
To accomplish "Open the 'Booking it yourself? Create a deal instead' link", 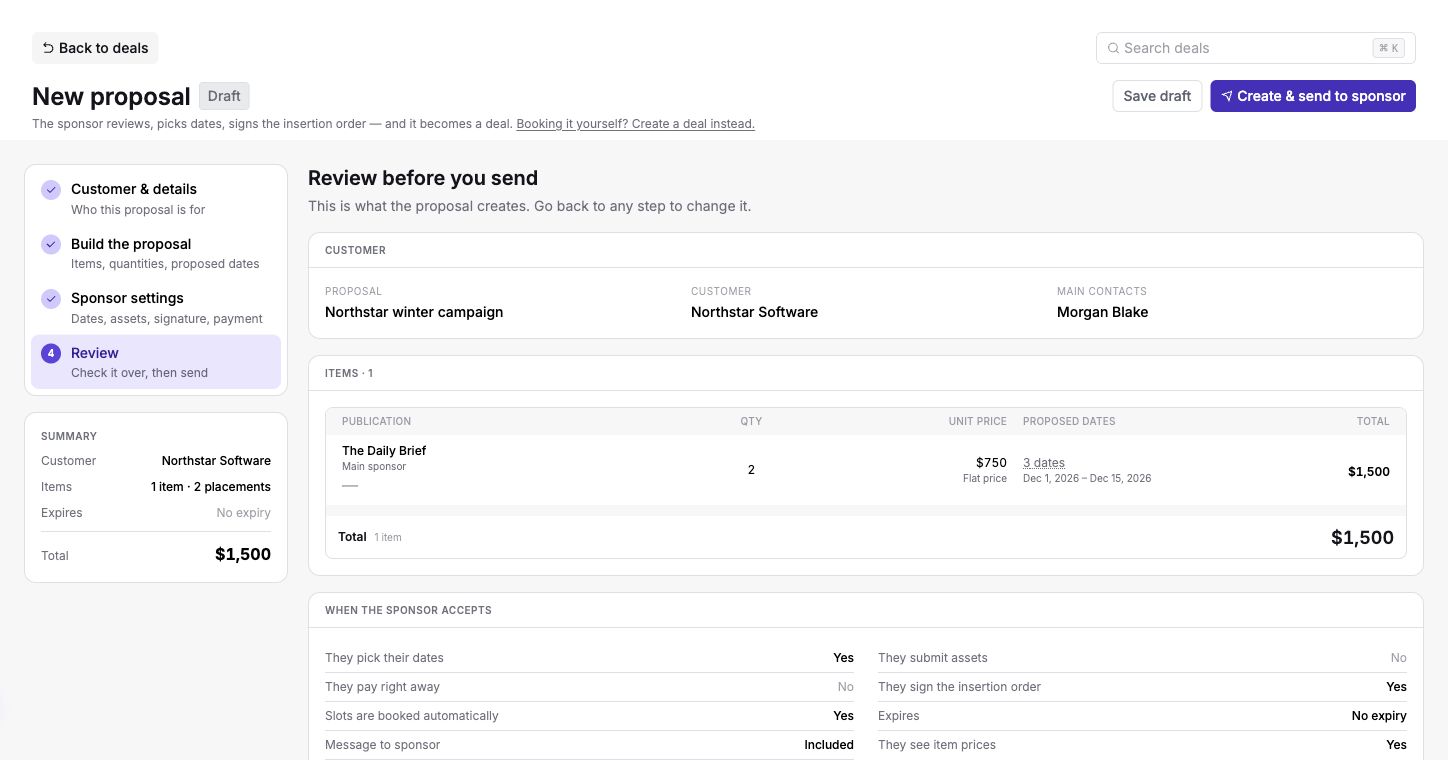I will (x=635, y=124).
